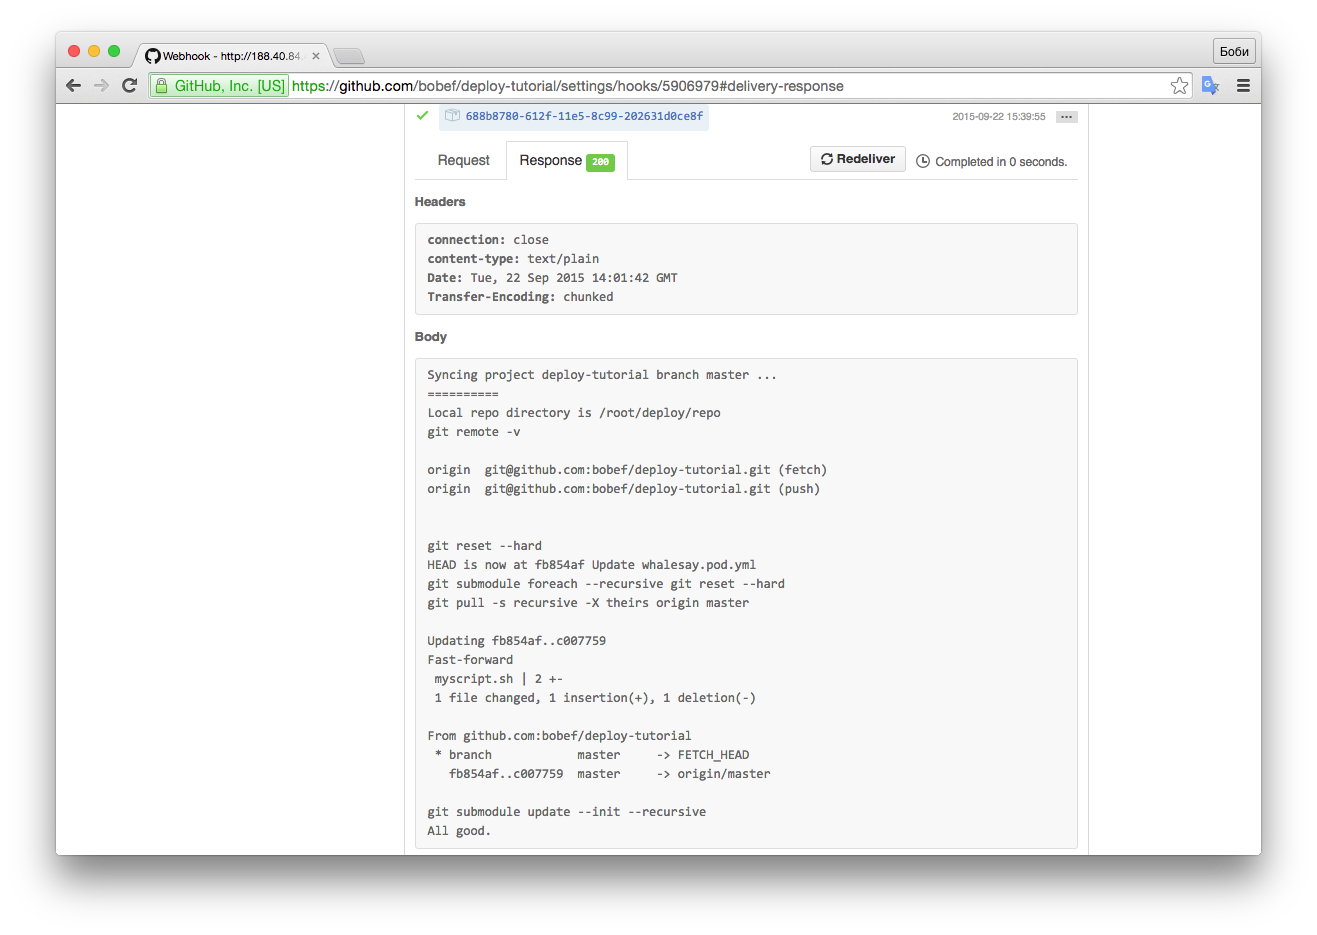
Task: Click the 200 status badge
Action: [600, 162]
